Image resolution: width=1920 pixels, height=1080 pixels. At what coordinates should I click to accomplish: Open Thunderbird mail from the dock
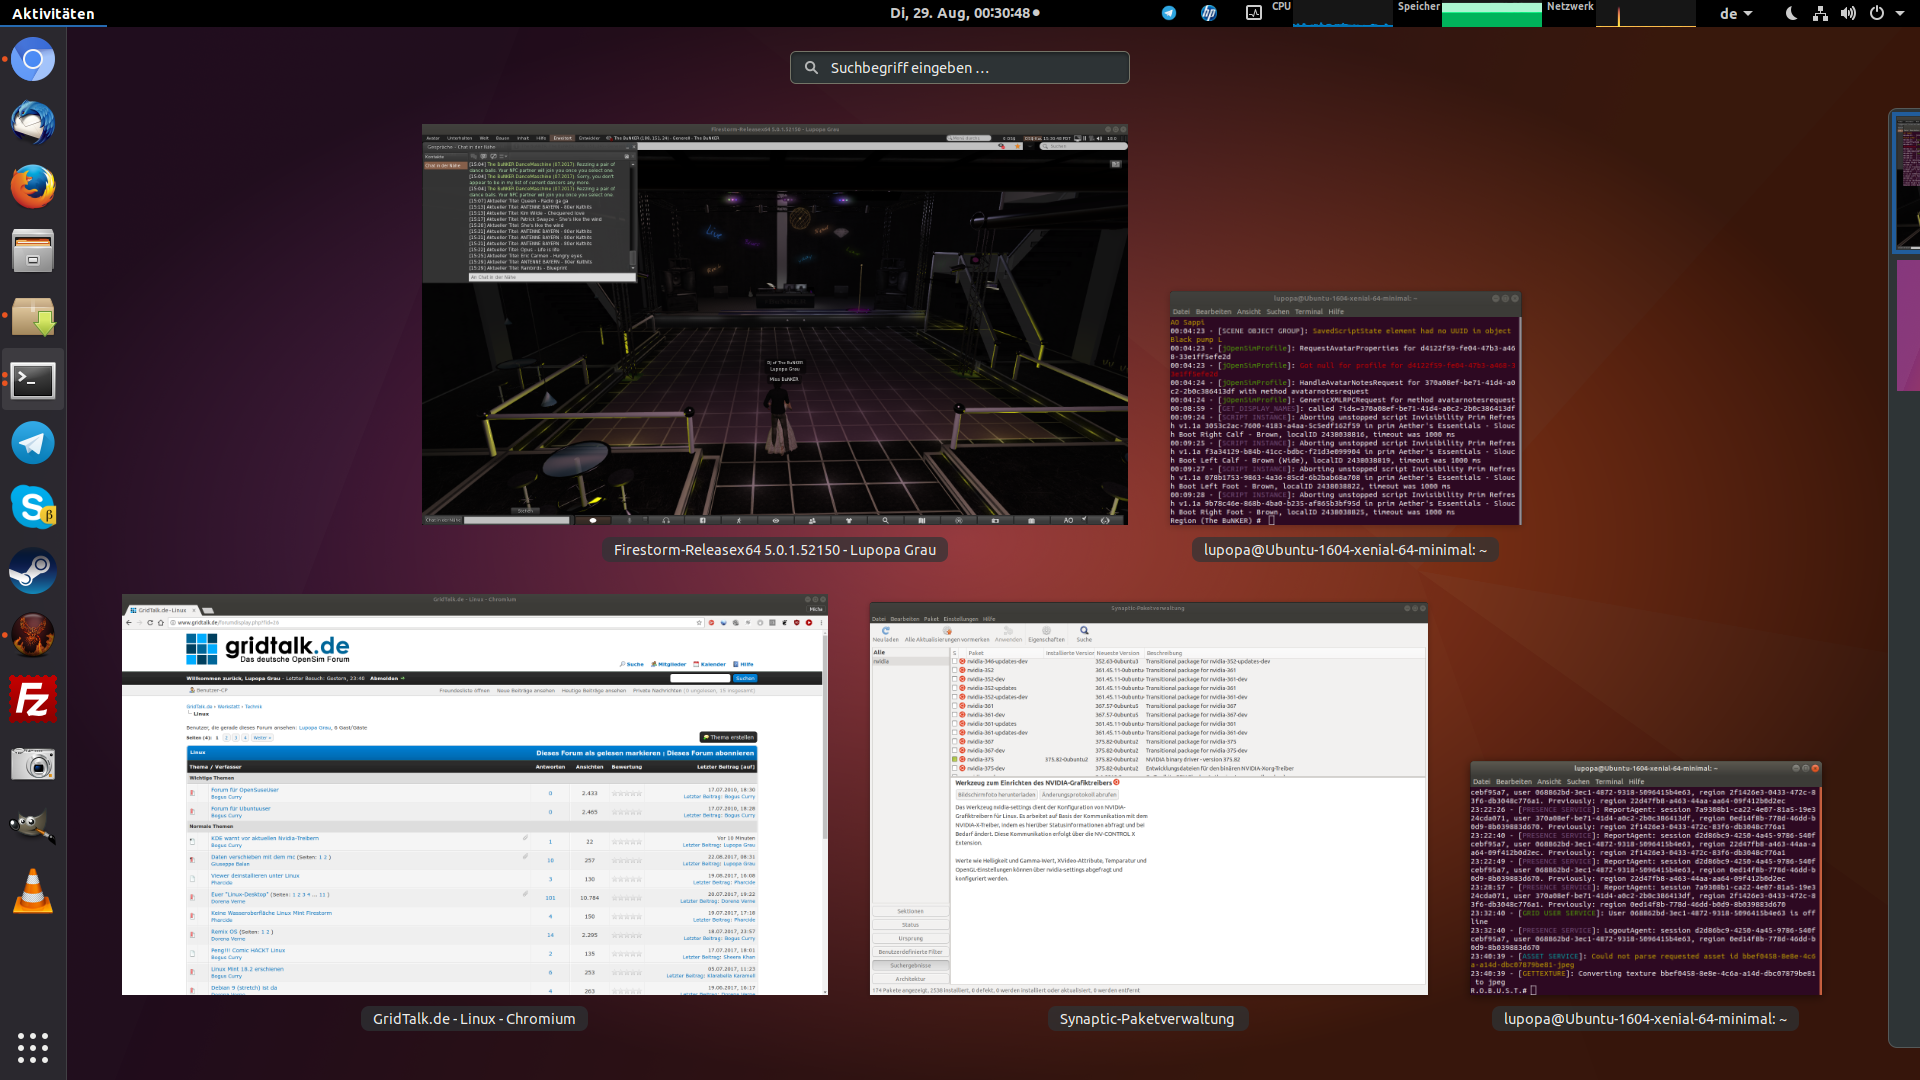(x=33, y=123)
